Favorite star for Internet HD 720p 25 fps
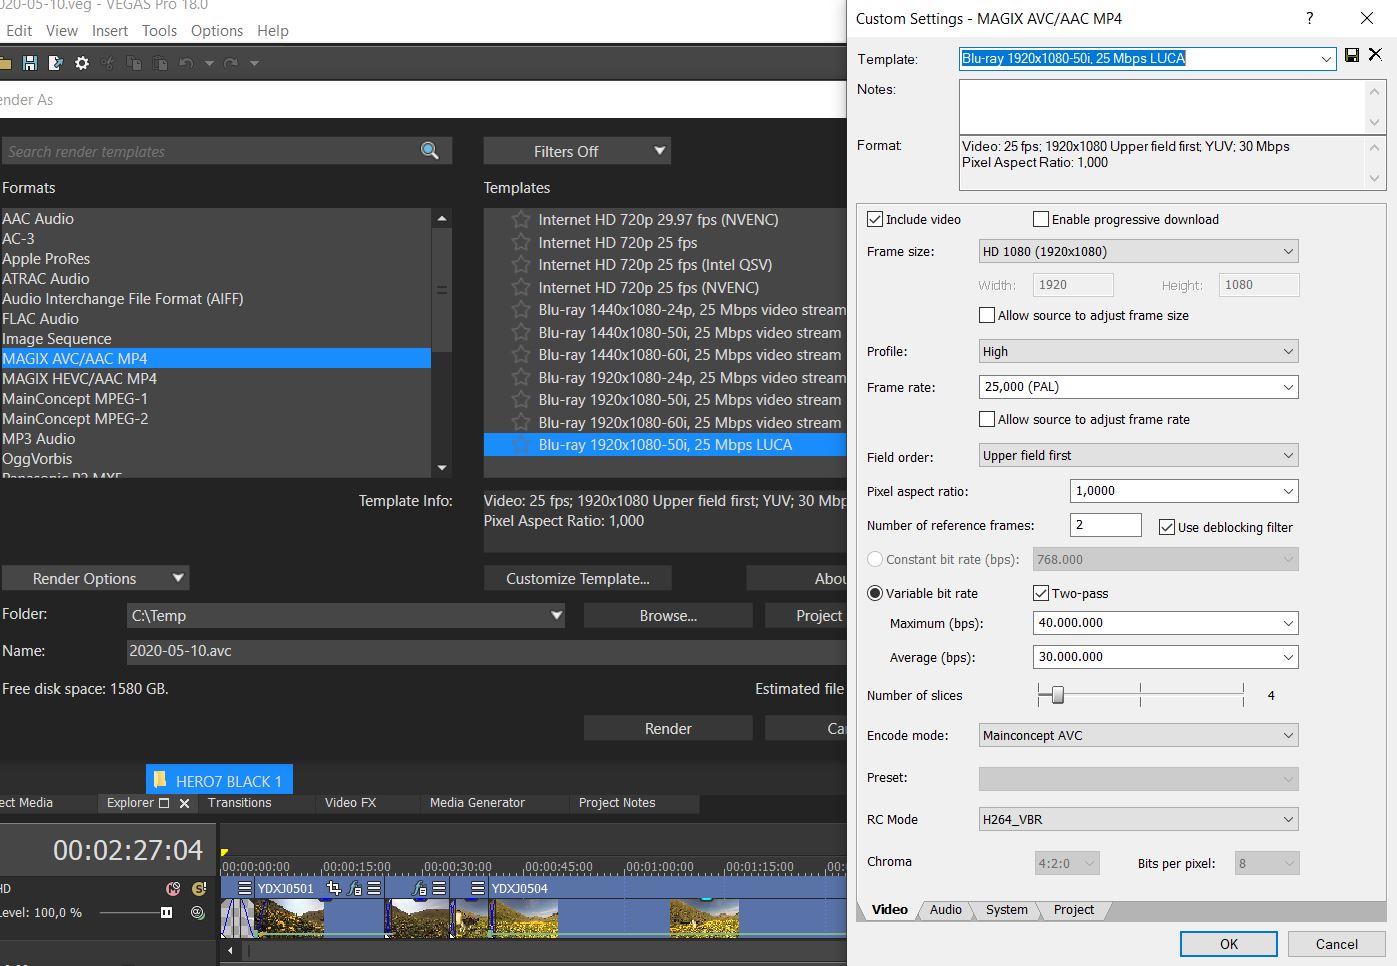 coord(521,242)
